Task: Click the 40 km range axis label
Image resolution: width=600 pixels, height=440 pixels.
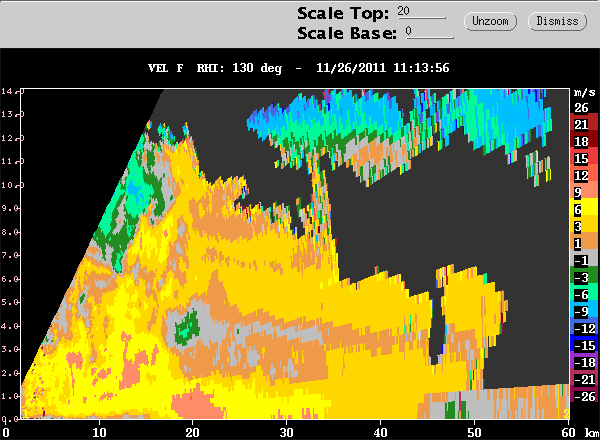Action: (380, 433)
